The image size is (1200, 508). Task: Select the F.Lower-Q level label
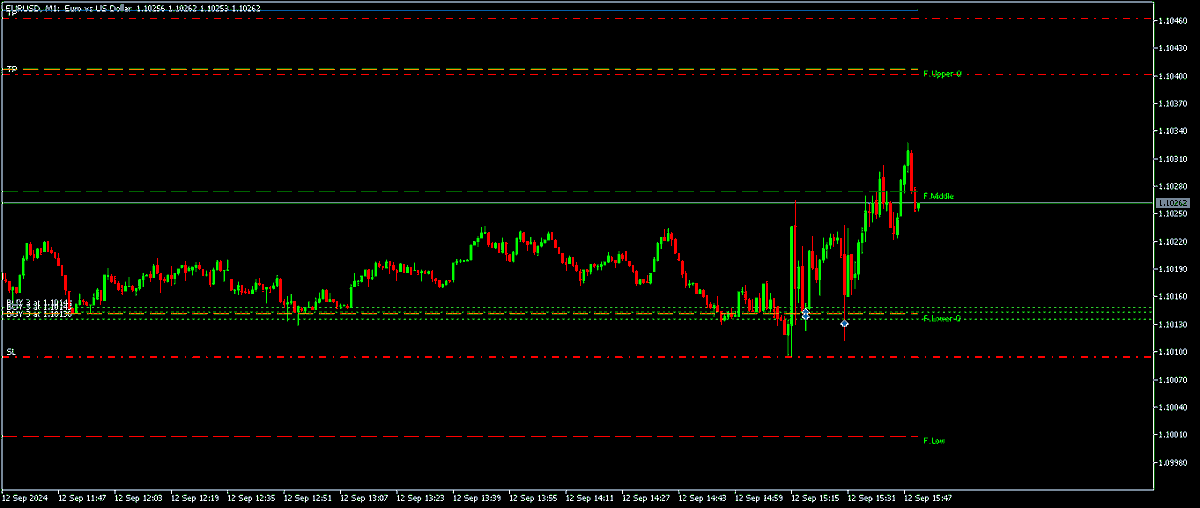click(942, 319)
